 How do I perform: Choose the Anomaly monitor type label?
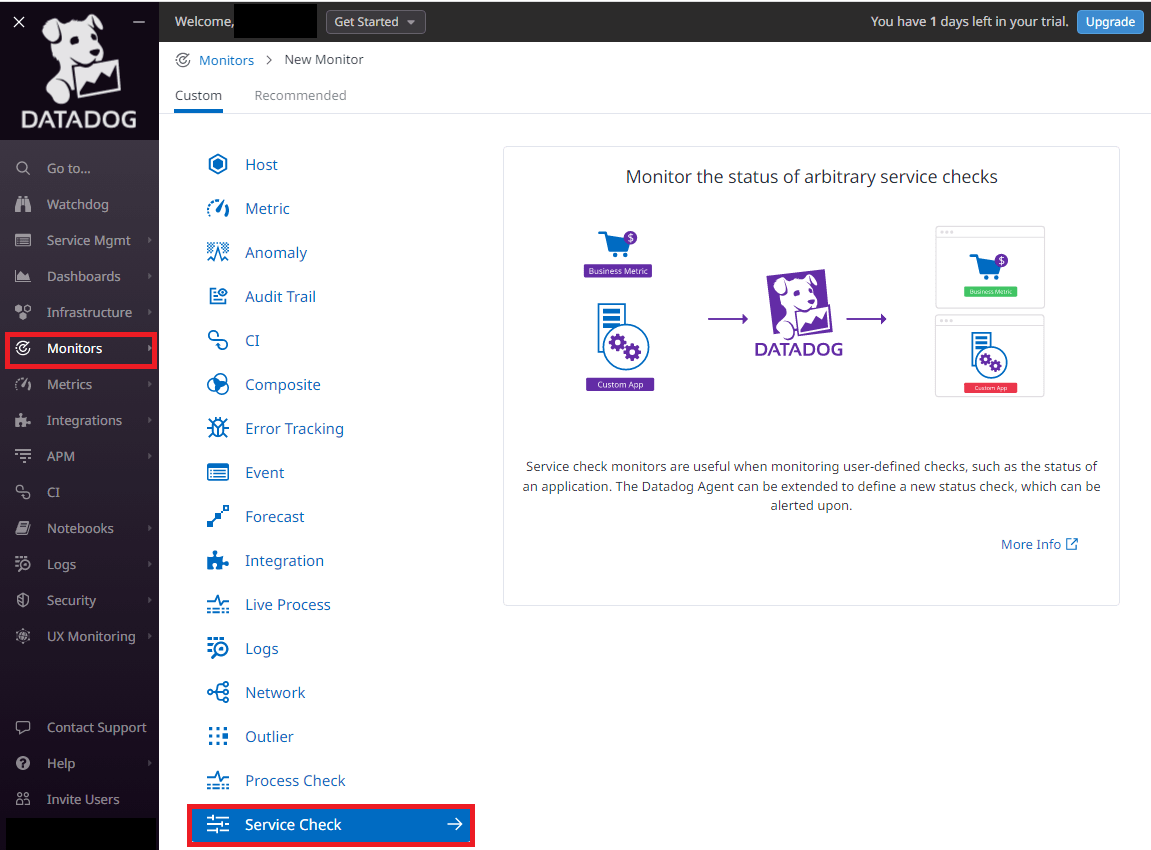tap(276, 253)
